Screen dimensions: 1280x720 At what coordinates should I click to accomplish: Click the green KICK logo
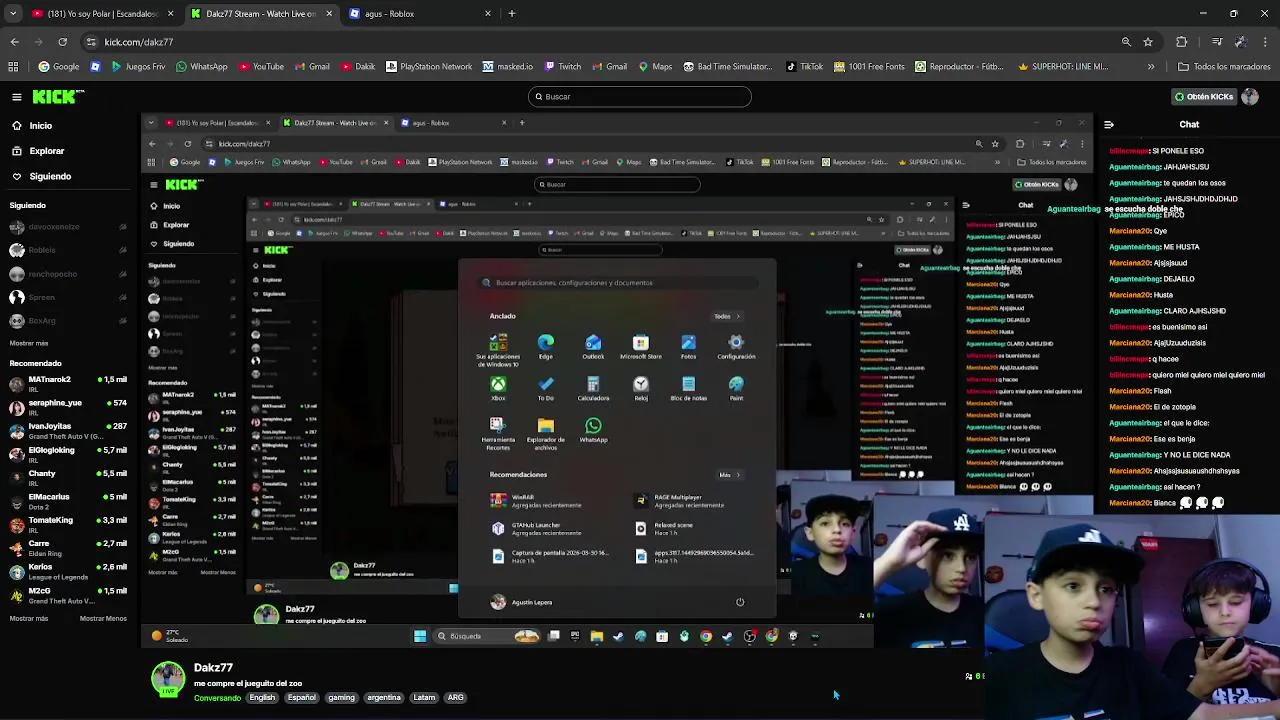[x=58, y=97]
